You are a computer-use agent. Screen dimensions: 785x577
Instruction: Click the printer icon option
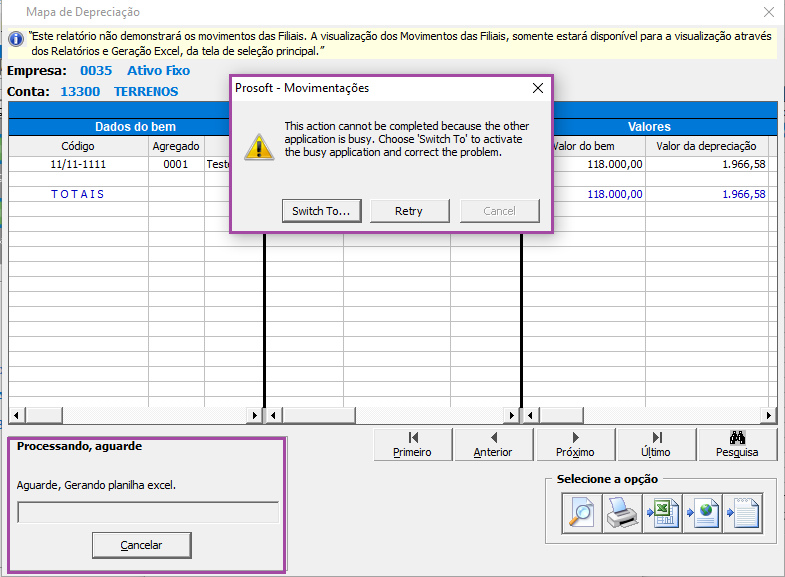(x=622, y=513)
